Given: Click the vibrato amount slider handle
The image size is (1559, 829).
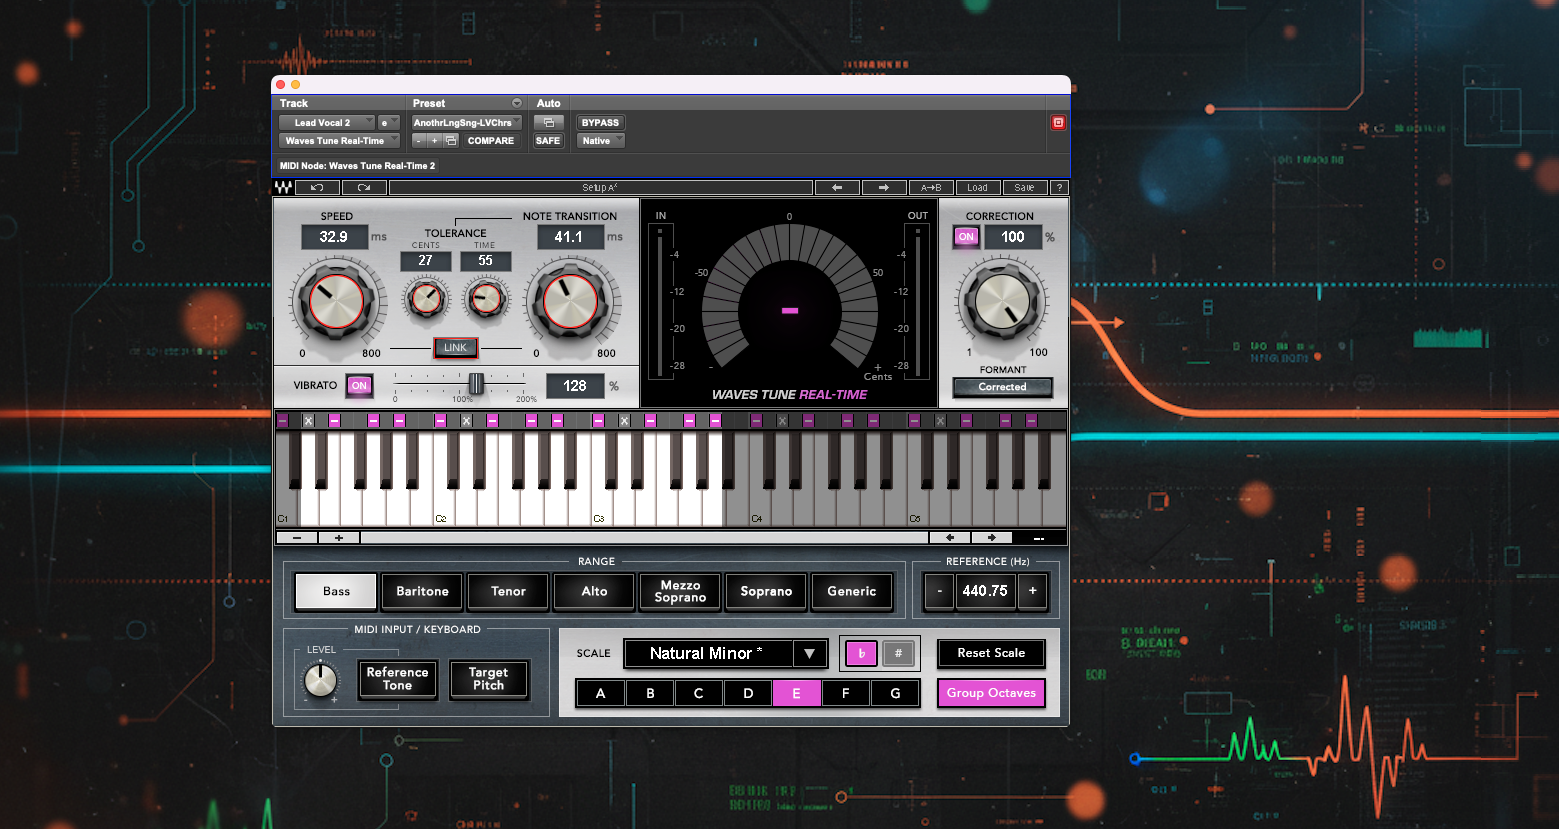Looking at the screenshot, I should [476, 384].
